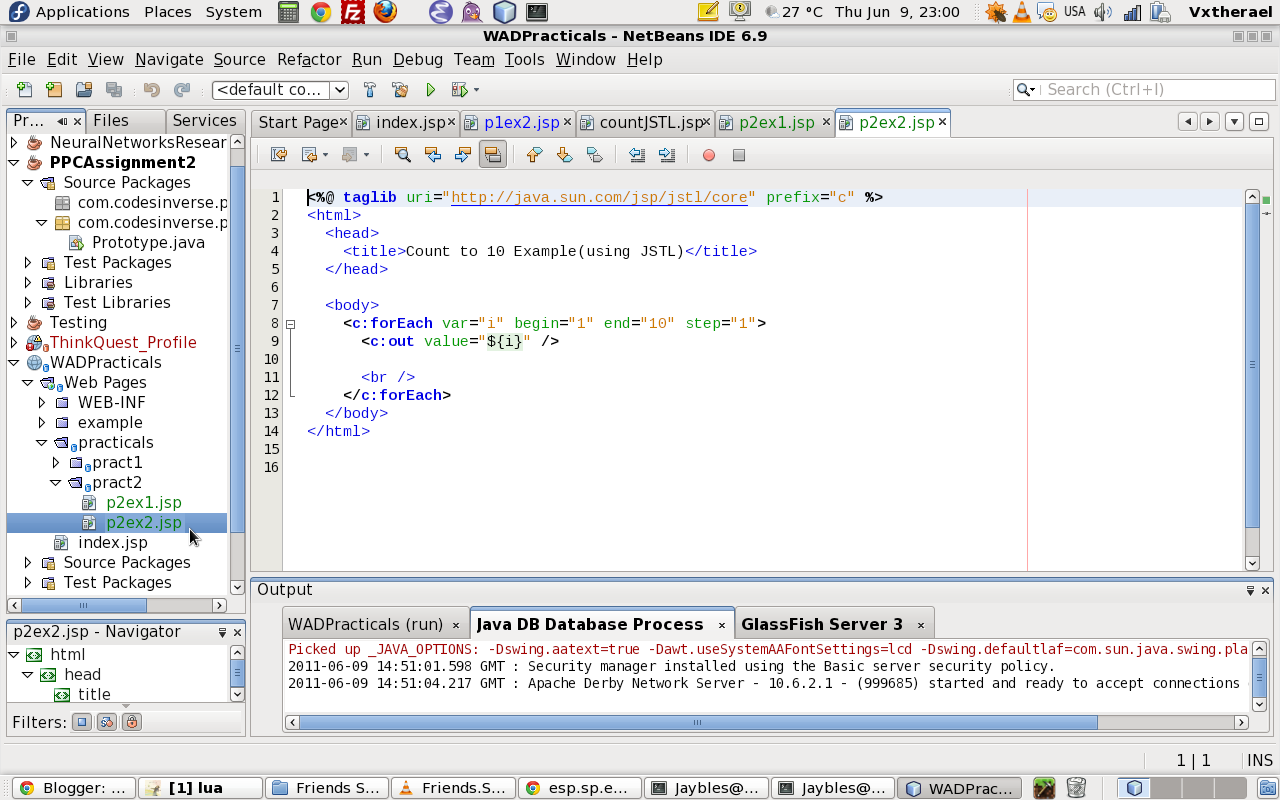Viewport: 1280px width, 800px height.
Task: Switch to the Services tab
Action: coord(204,120)
